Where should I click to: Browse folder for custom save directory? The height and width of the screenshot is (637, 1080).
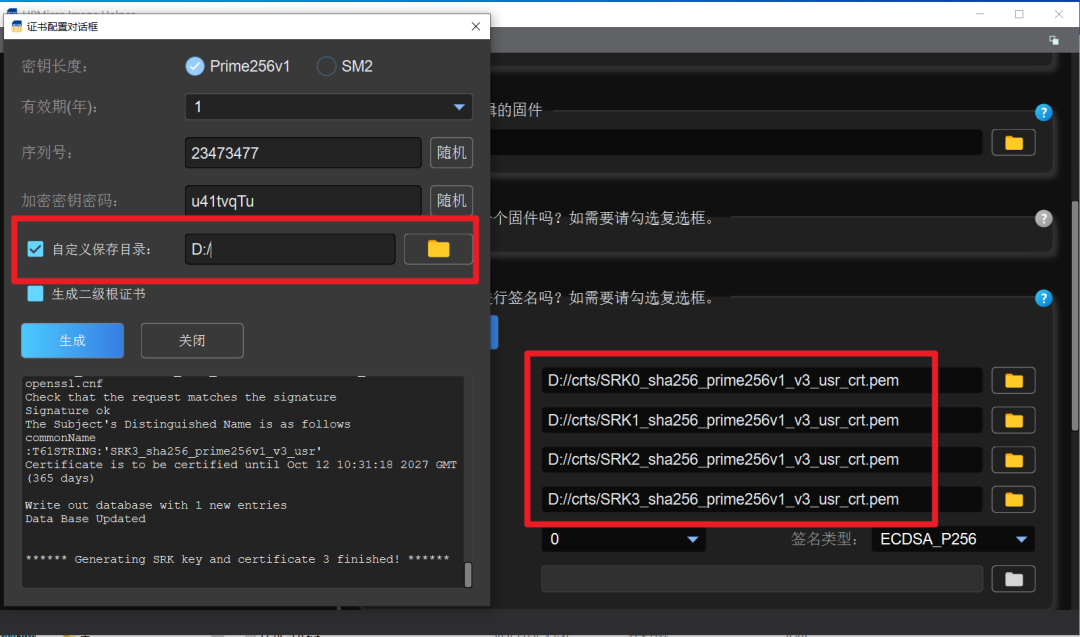coord(438,249)
